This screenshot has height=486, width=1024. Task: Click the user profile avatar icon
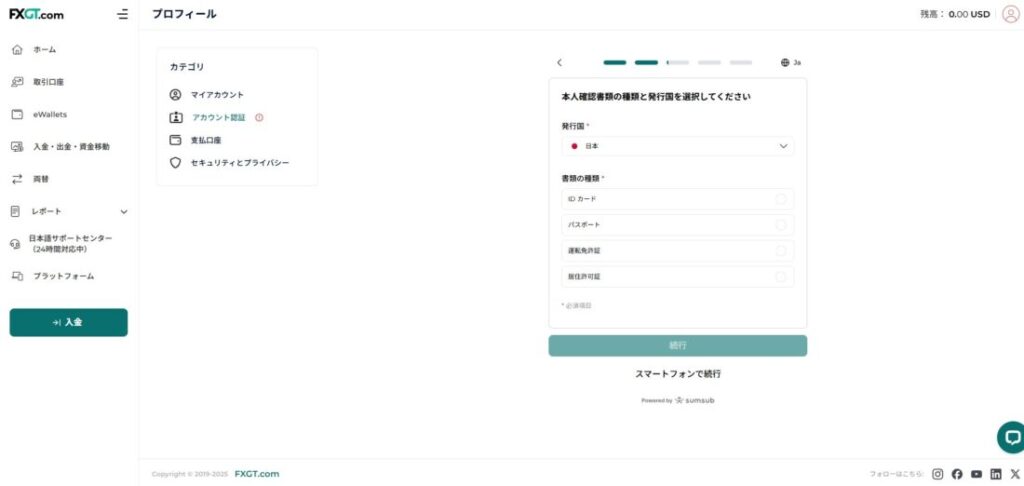pos(1010,14)
